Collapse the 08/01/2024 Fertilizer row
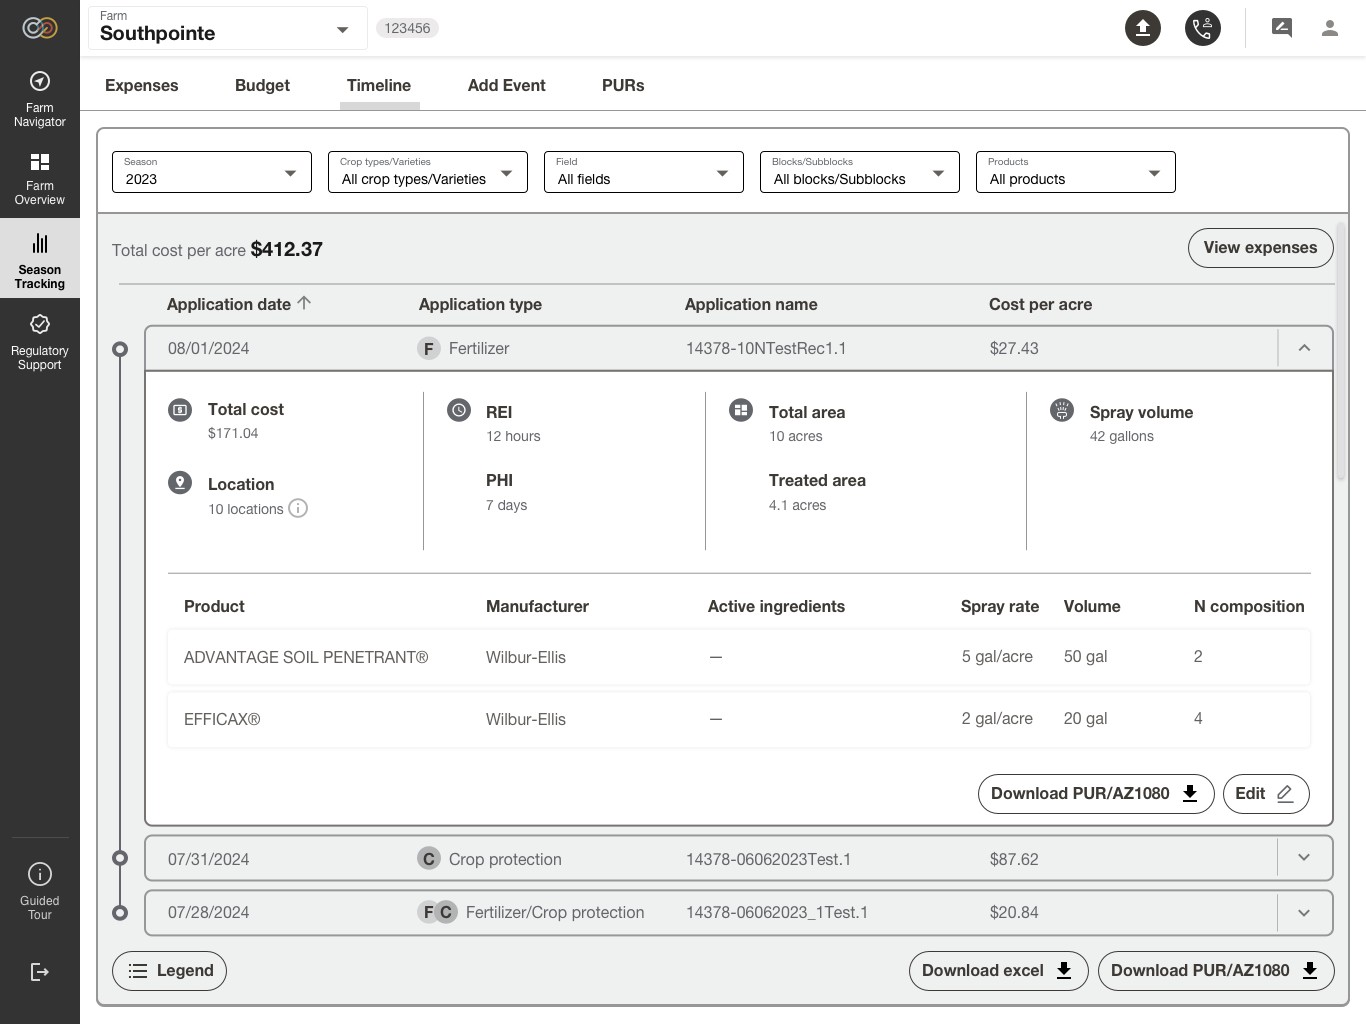This screenshot has height=1024, width=1366. pos(1304,348)
